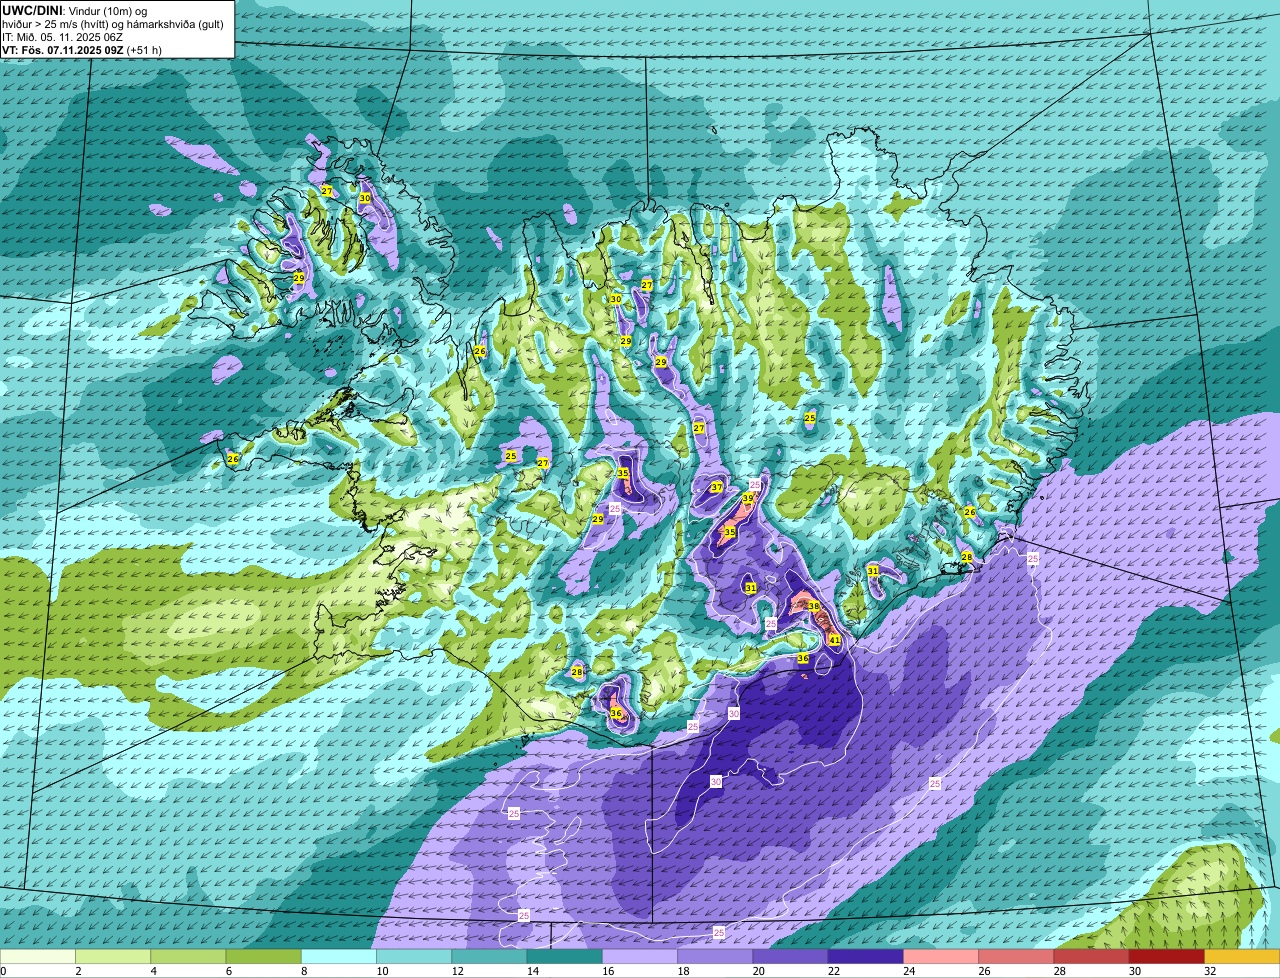
Task: Click 'VT: Fös. 07.11.2025 09Z' valid time
Action: [63, 50]
